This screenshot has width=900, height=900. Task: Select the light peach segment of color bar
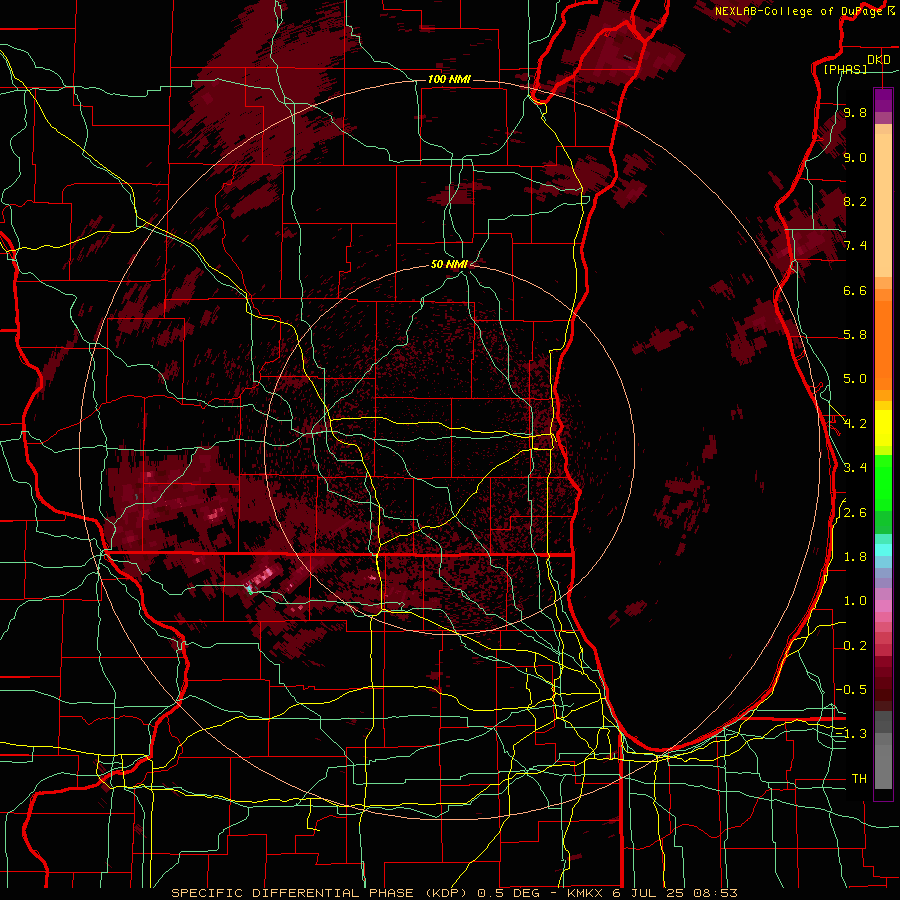(x=883, y=205)
